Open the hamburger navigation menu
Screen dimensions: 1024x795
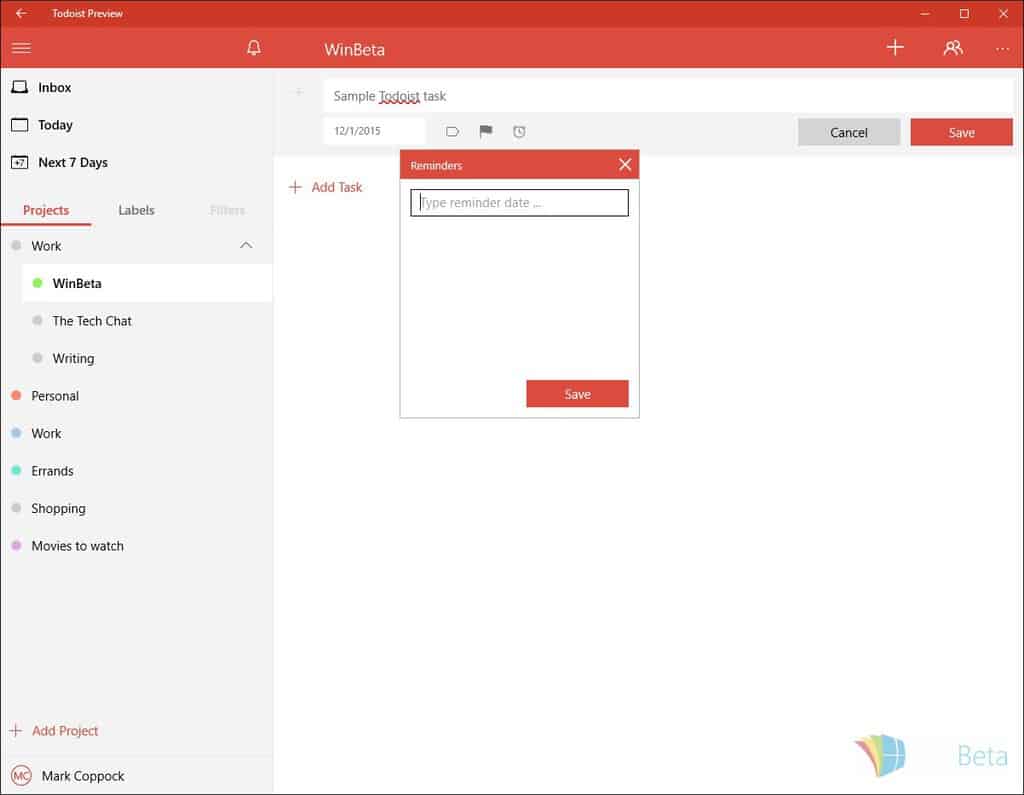click(21, 48)
